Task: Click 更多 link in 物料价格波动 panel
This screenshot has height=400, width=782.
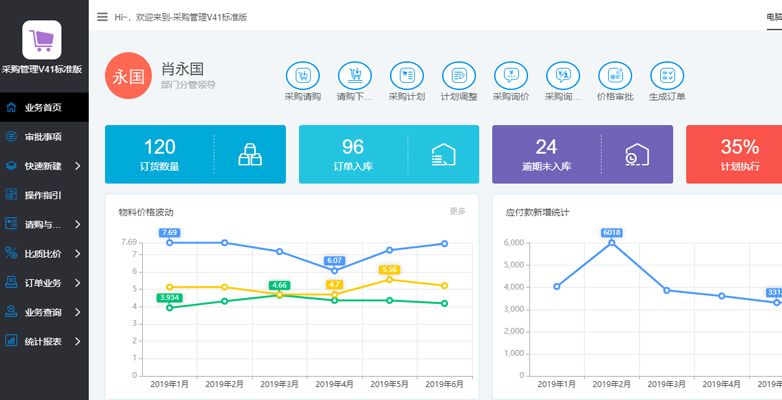Action: click(457, 211)
